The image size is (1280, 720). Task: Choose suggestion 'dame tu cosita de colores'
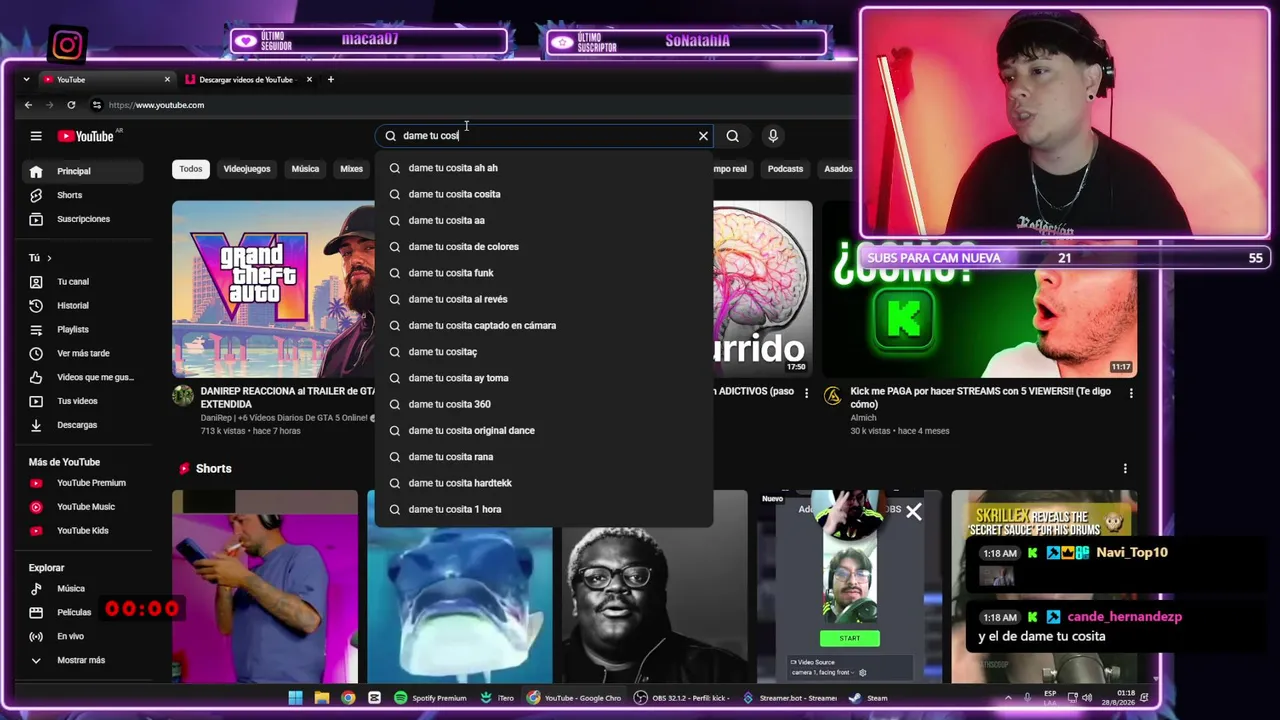[544, 247]
